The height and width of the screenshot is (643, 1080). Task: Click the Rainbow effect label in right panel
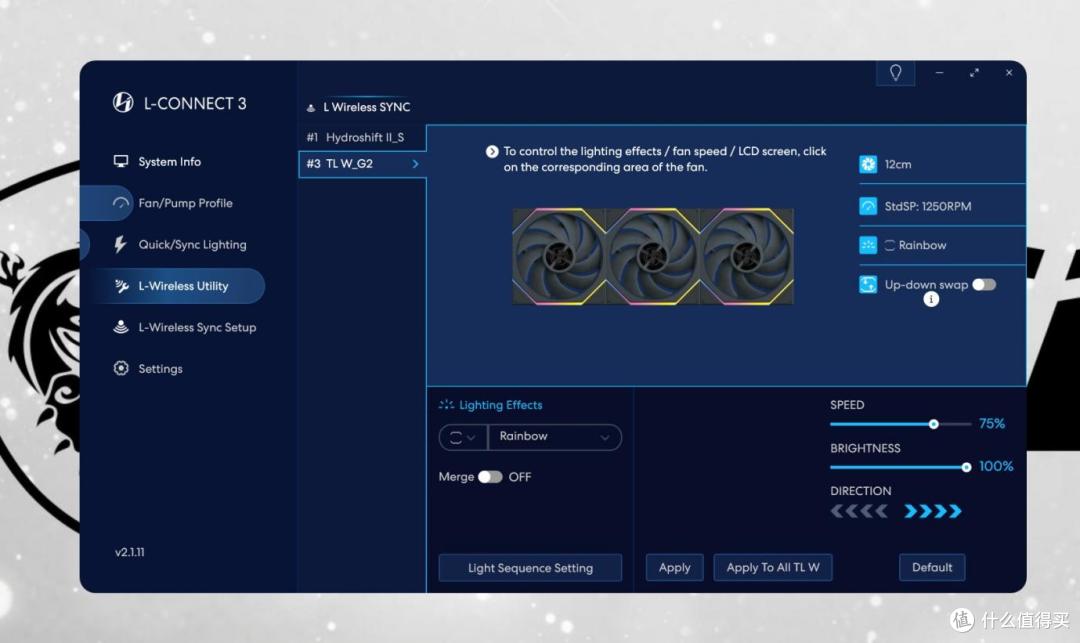(x=922, y=245)
